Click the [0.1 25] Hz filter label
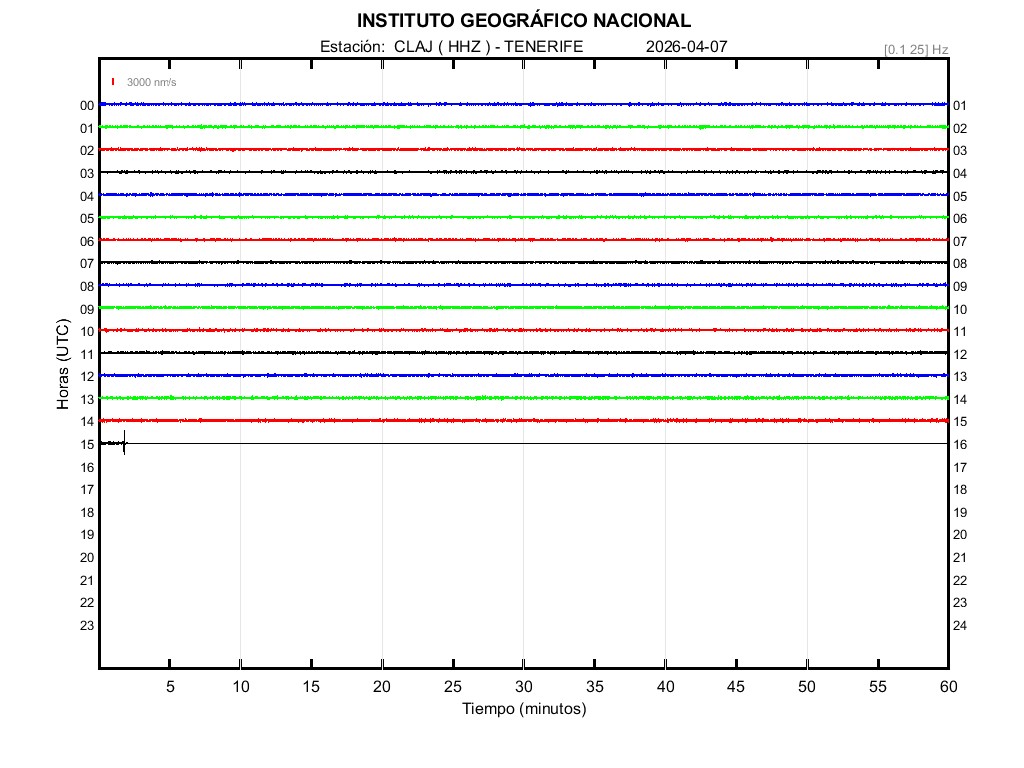 click(x=915, y=49)
